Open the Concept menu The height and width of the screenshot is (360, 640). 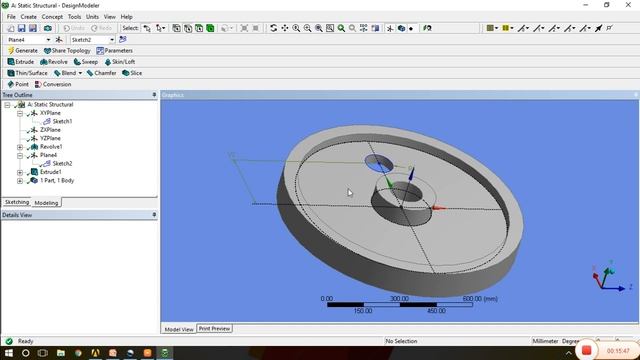[x=52, y=17]
